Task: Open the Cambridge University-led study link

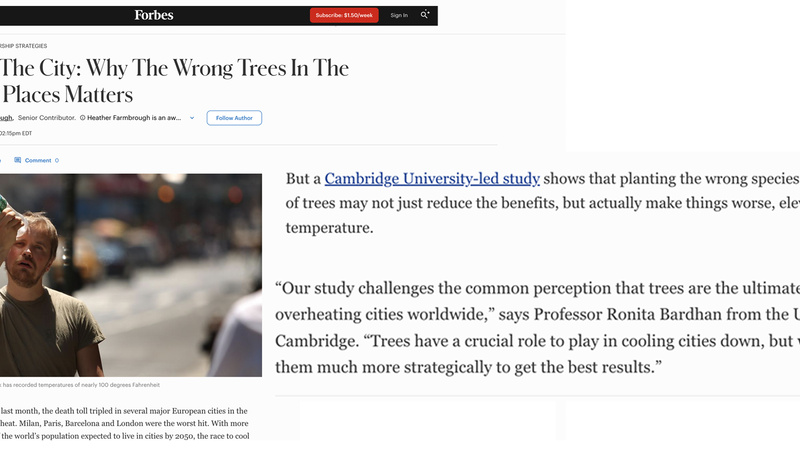Action: coord(432,179)
